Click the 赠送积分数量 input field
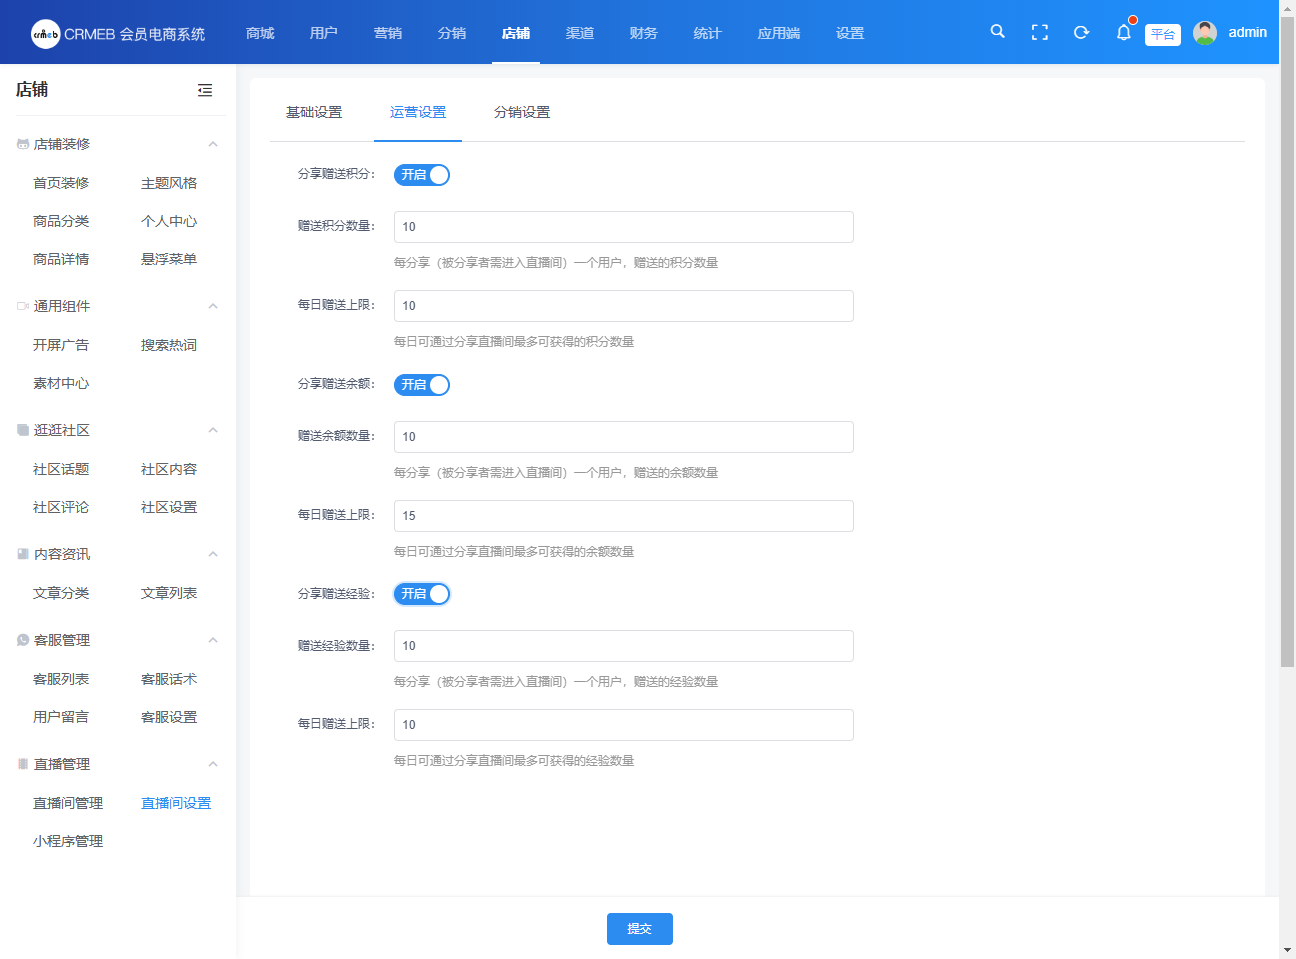The image size is (1296, 959). point(623,227)
